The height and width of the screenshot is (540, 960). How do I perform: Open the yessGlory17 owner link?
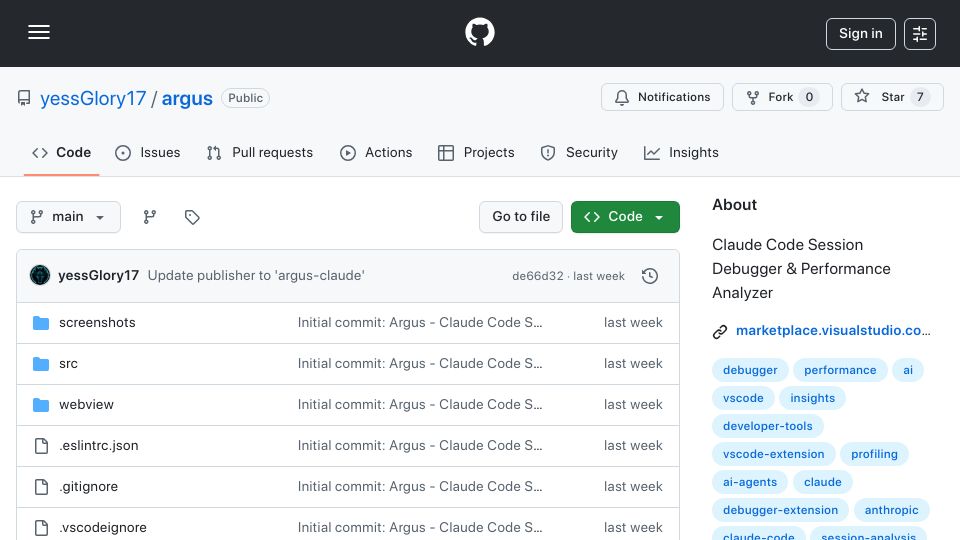pyautogui.click(x=93, y=99)
